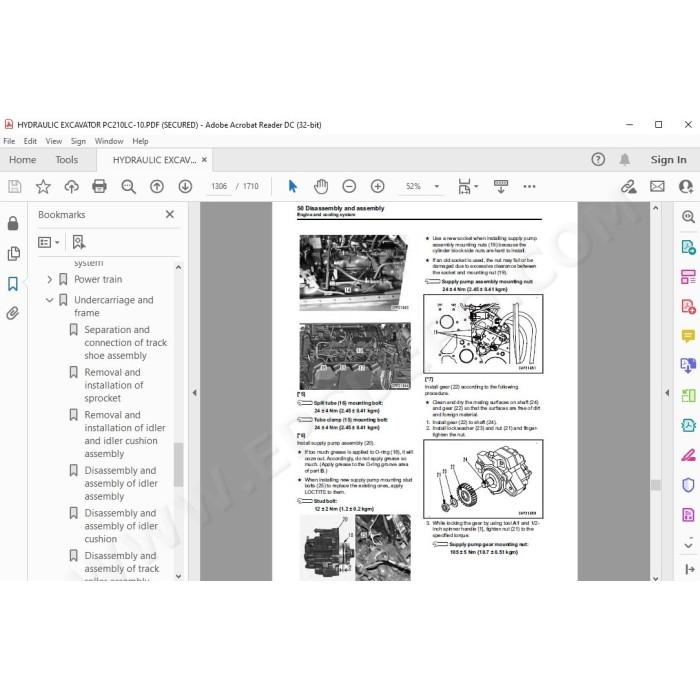
Task: Activate the Hand pan tool
Action: [x=321, y=186]
